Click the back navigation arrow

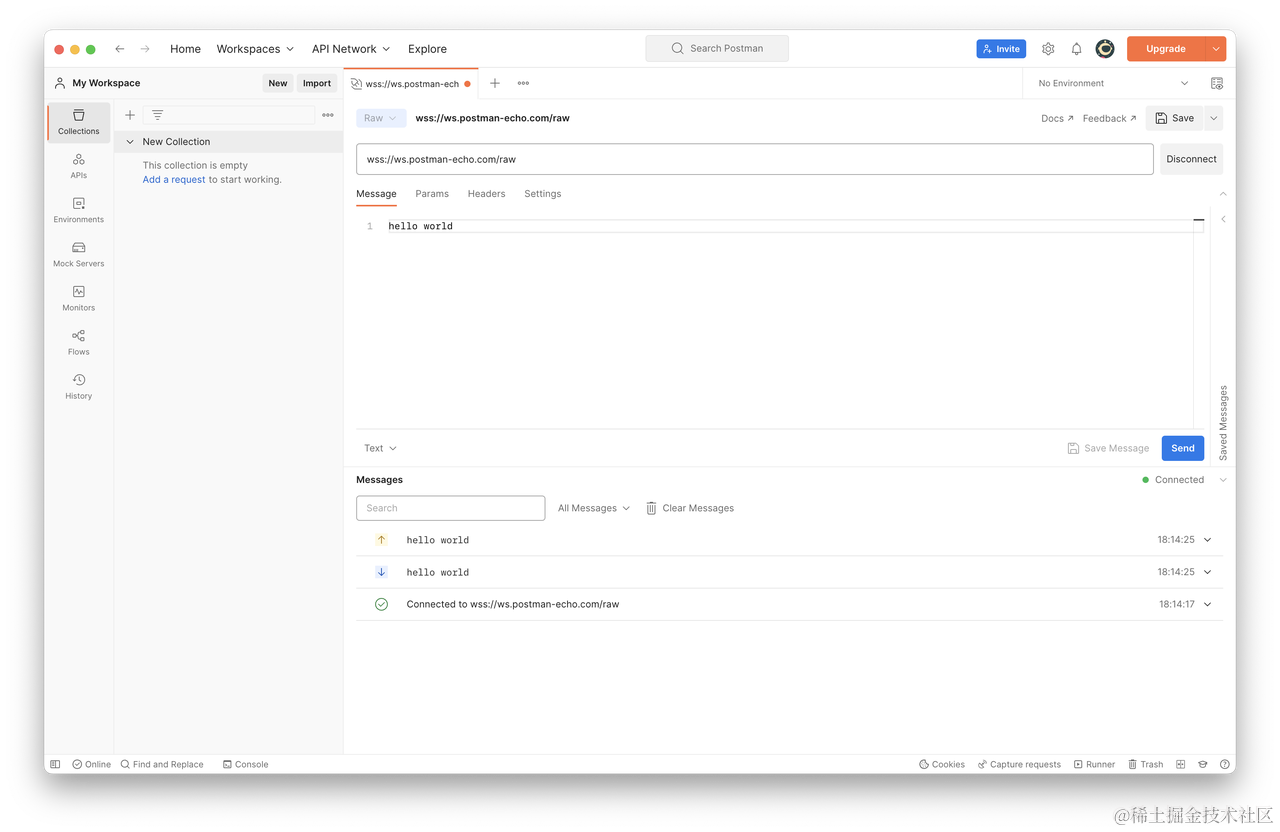pyautogui.click(x=120, y=49)
